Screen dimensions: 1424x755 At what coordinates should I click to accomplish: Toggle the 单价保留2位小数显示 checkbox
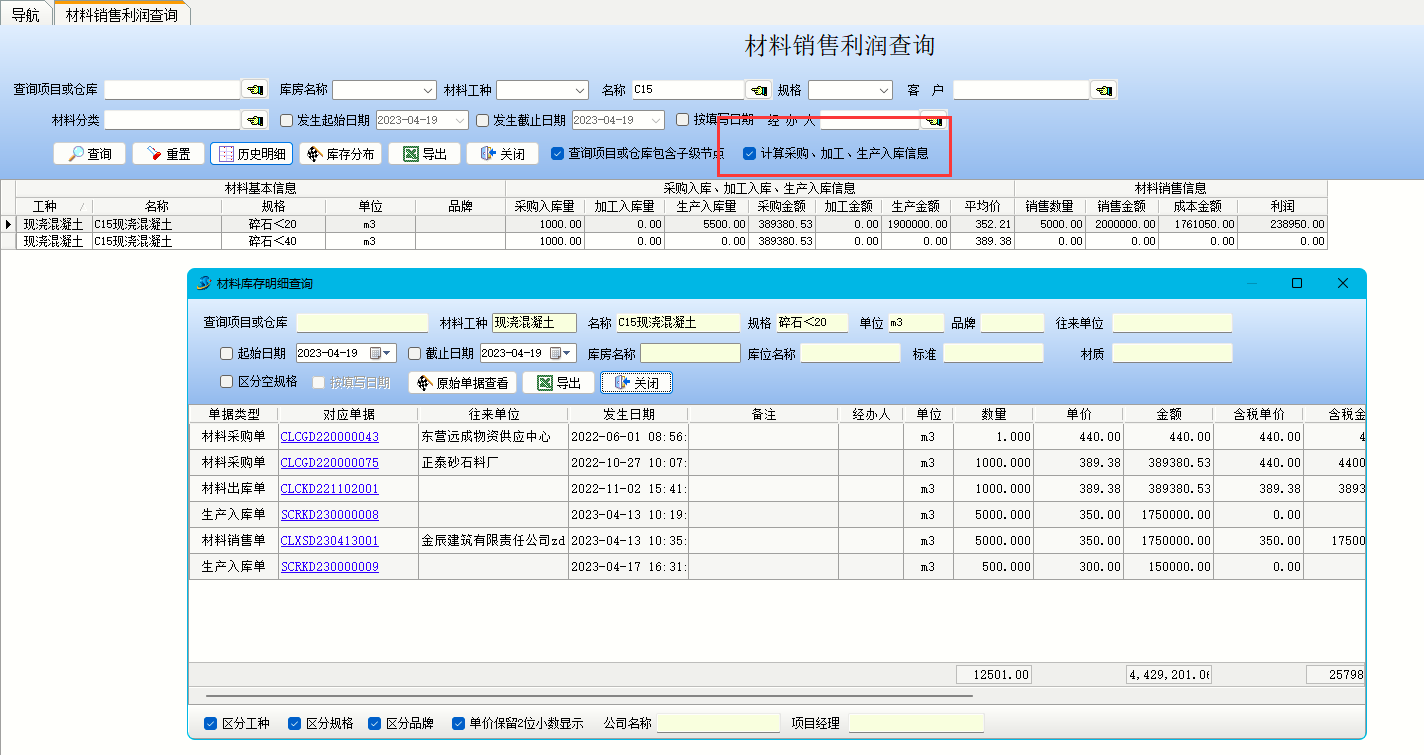(458, 723)
